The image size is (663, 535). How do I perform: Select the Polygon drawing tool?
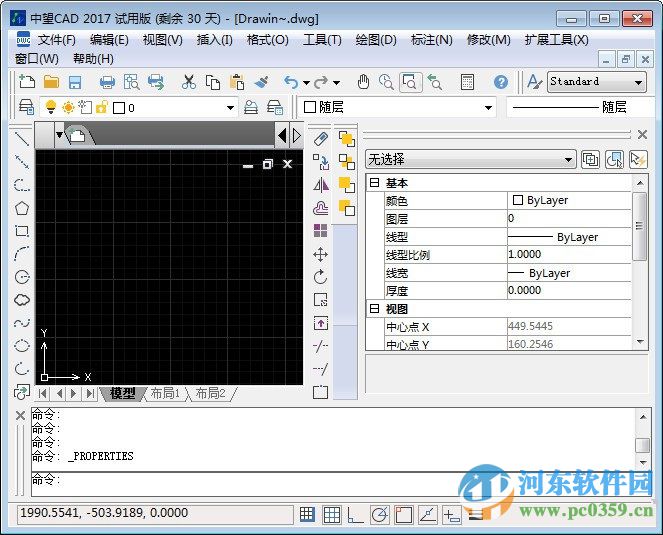click(x=22, y=208)
